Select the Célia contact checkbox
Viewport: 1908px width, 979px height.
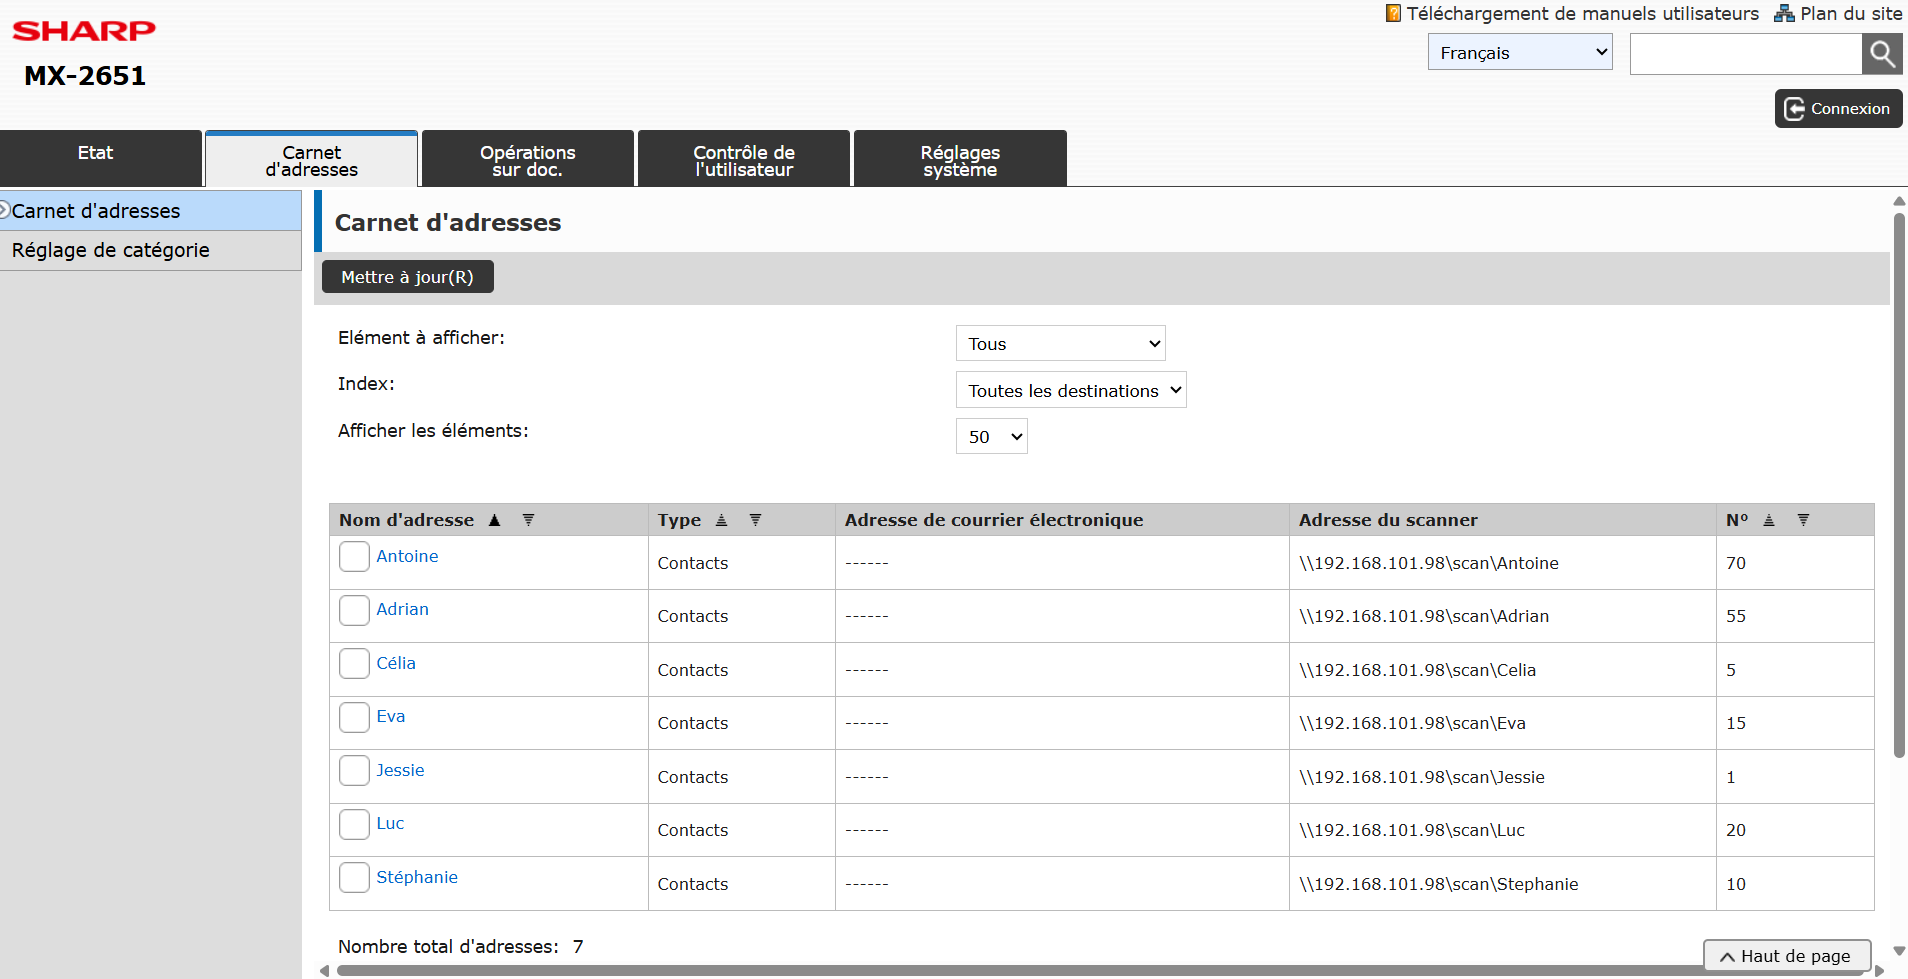click(354, 664)
